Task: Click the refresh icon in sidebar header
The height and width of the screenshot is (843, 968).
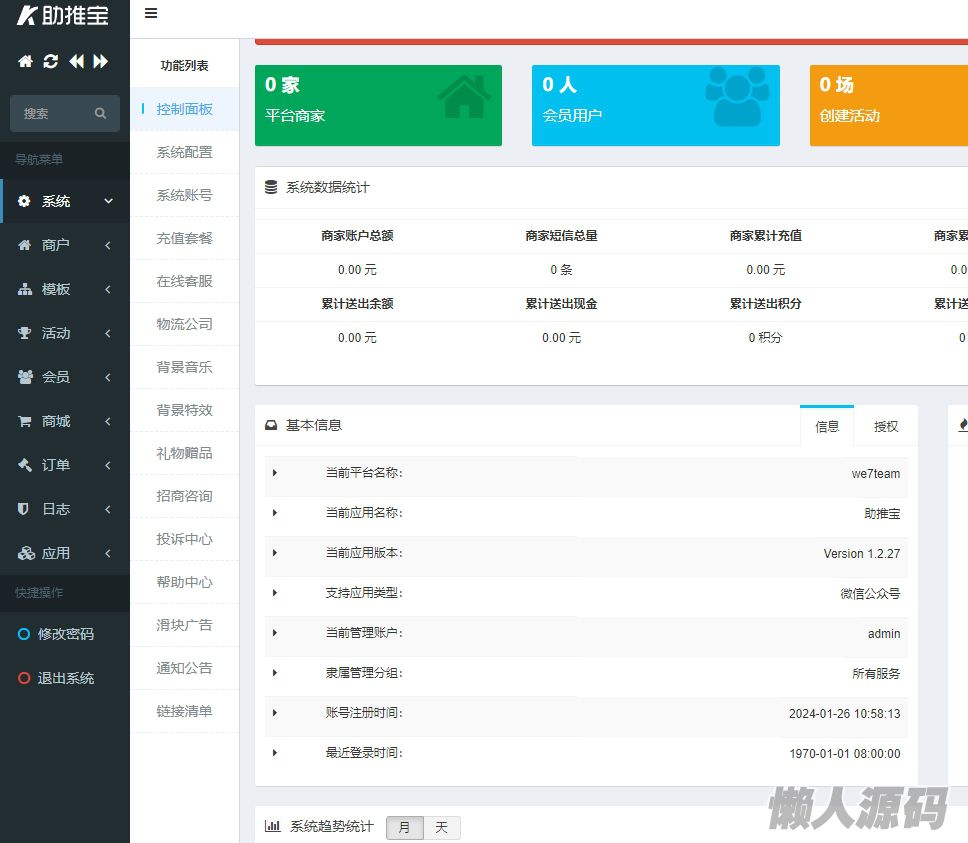Action: 51,62
